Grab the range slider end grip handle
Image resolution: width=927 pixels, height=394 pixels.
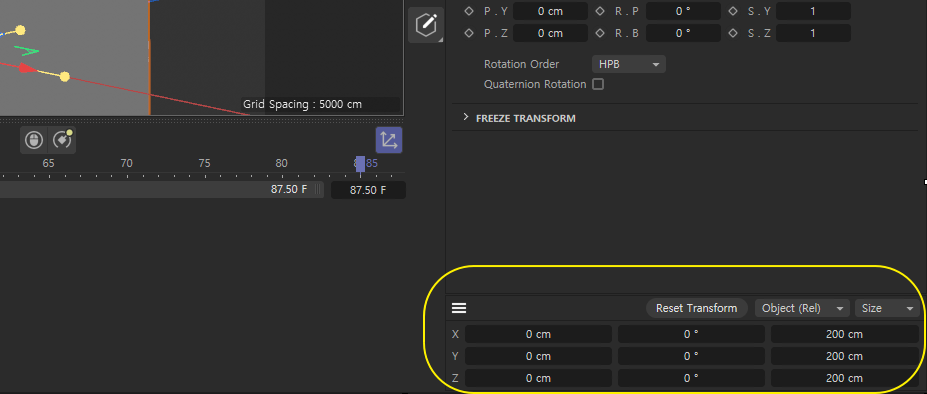(x=318, y=190)
